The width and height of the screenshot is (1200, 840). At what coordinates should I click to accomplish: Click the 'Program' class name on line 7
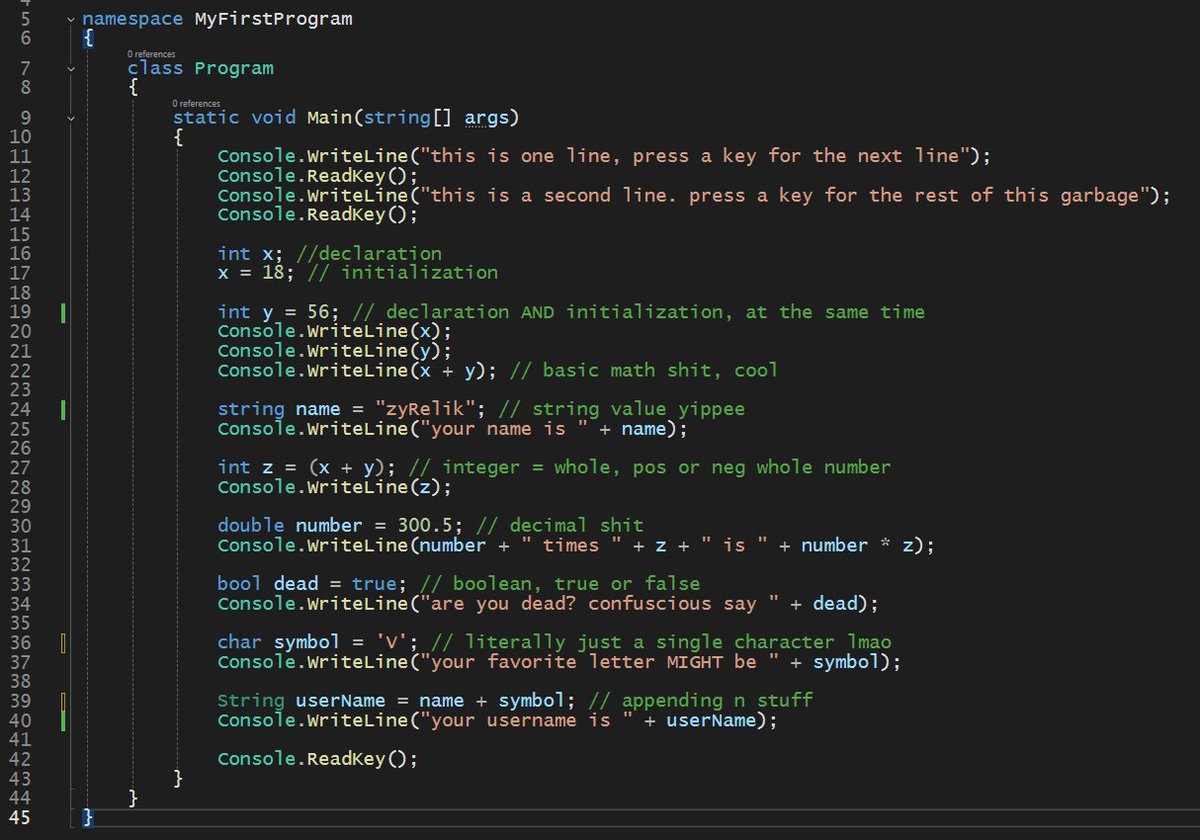pyautogui.click(x=233, y=68)
